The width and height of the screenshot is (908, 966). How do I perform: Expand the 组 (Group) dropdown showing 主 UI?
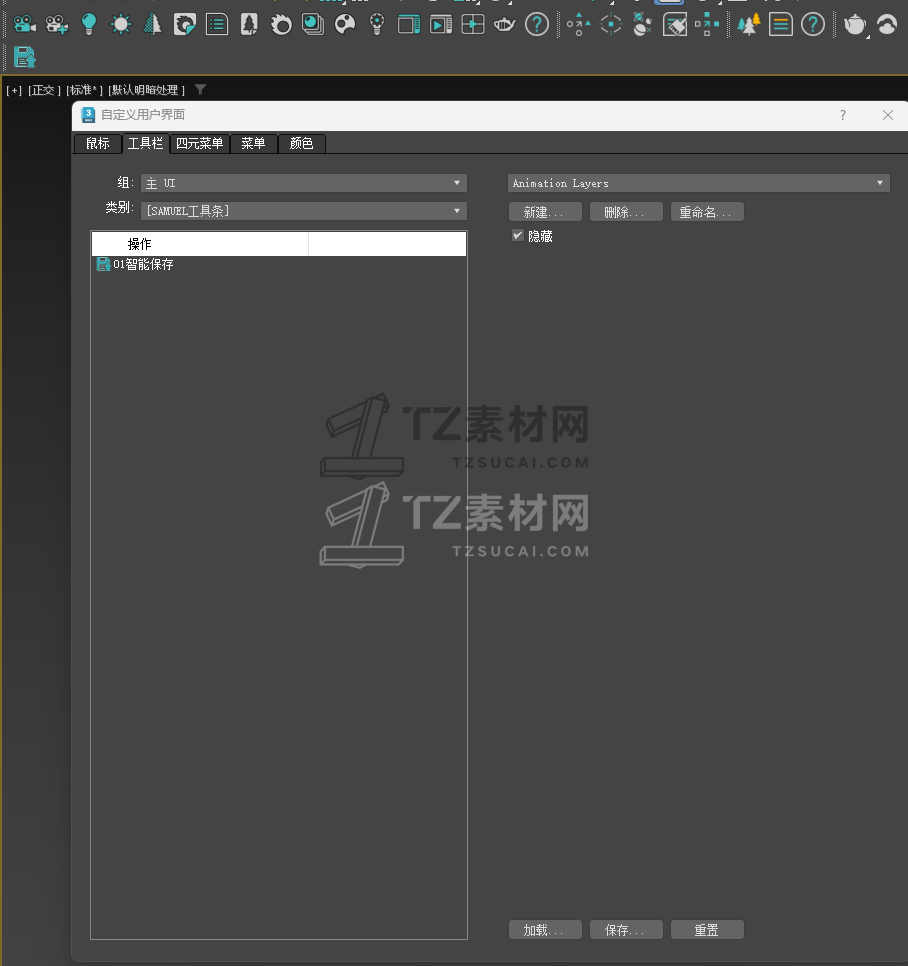click(x=304, y=183)
